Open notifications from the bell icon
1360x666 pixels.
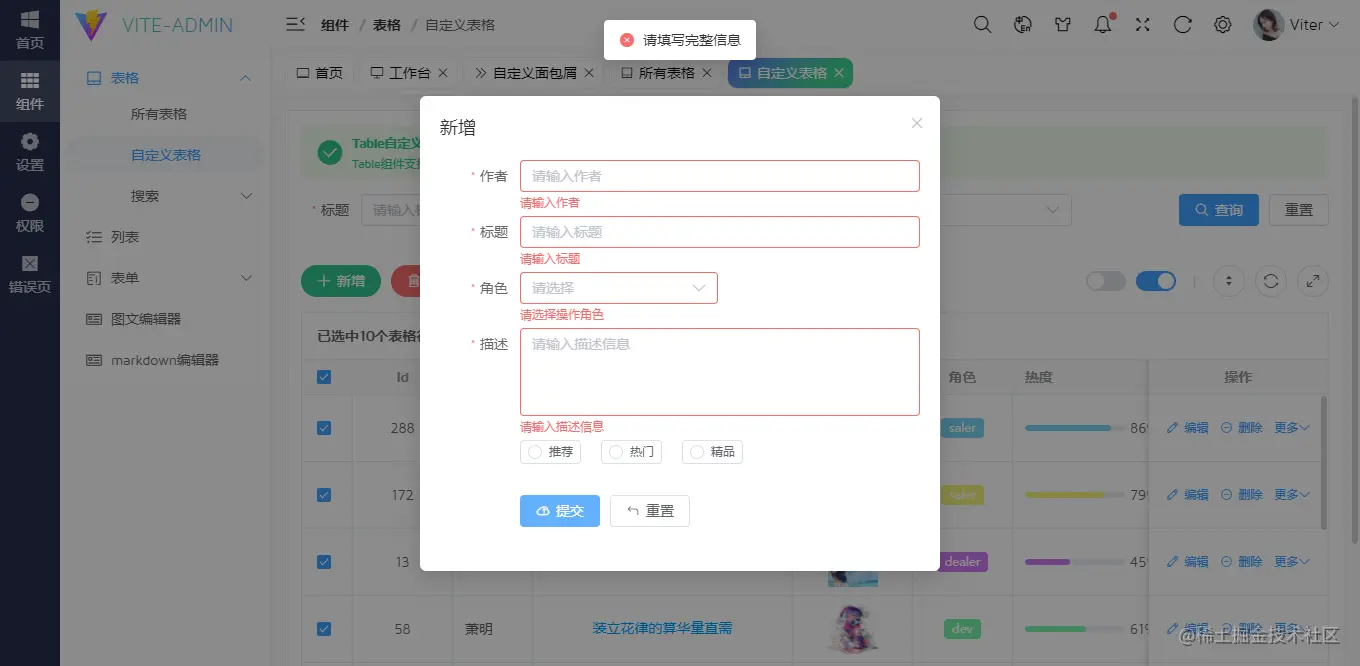click(x=1102, y=23)
